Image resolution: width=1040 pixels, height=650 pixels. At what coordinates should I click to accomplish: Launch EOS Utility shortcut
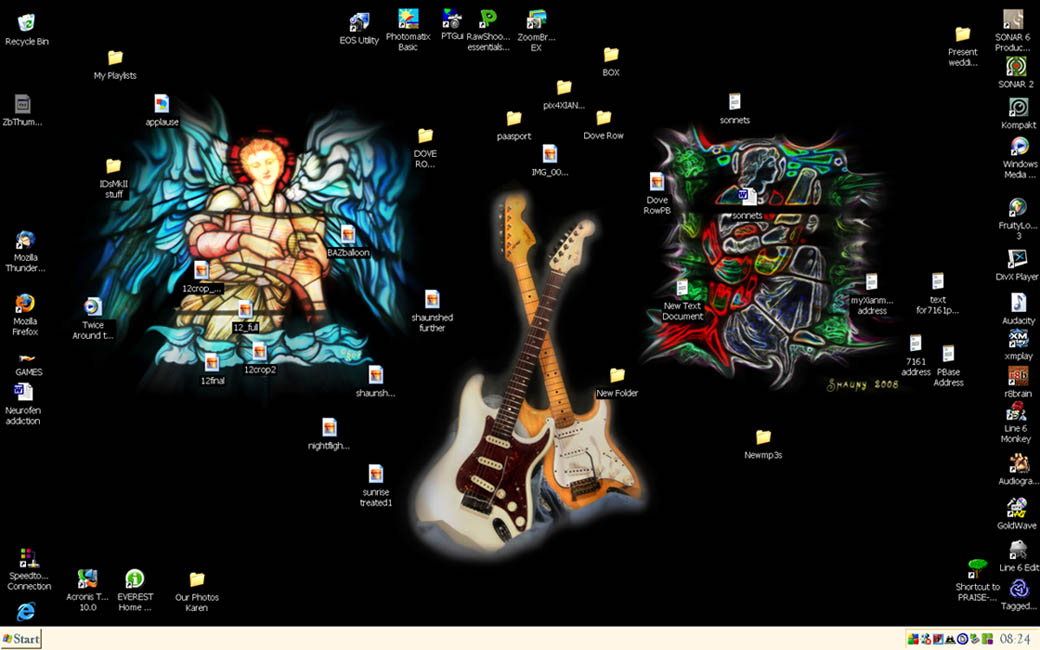pyautogui.click(x=359, y=23)
